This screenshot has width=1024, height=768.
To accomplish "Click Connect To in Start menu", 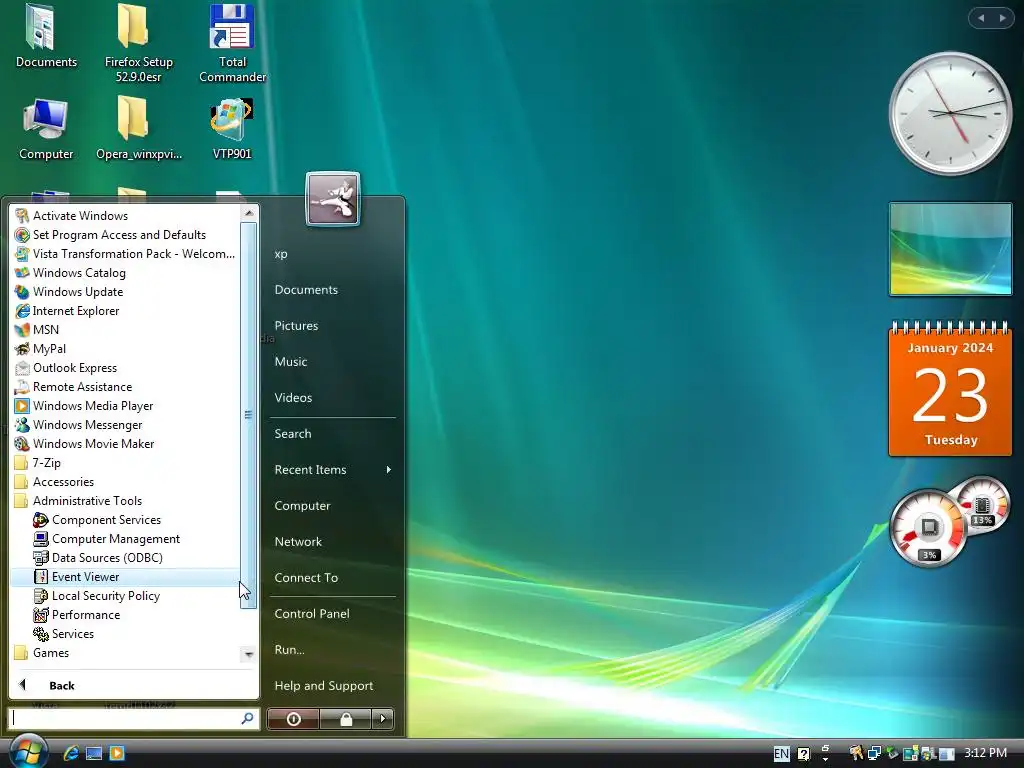I will click(306, 578).
